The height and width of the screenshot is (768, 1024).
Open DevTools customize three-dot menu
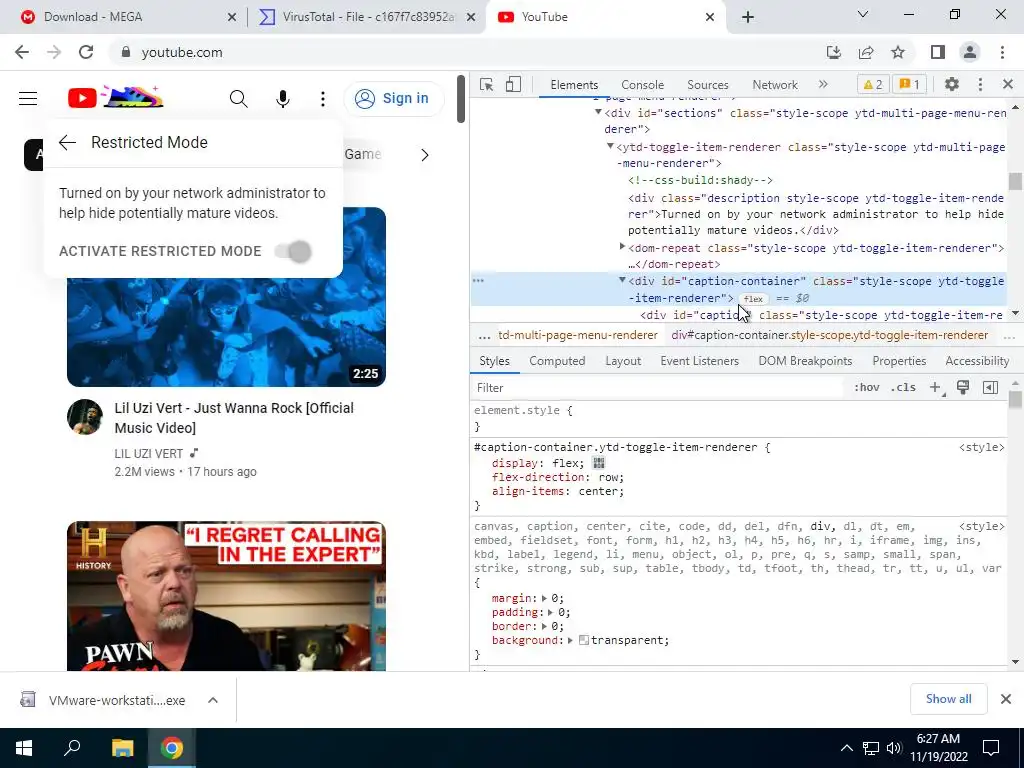[x=980, y=84]
